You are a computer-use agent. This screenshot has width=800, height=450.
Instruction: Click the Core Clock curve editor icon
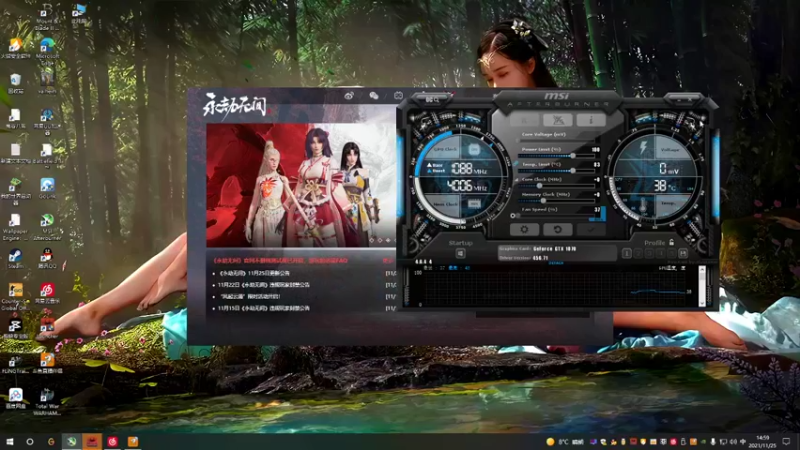pos(515,180)
